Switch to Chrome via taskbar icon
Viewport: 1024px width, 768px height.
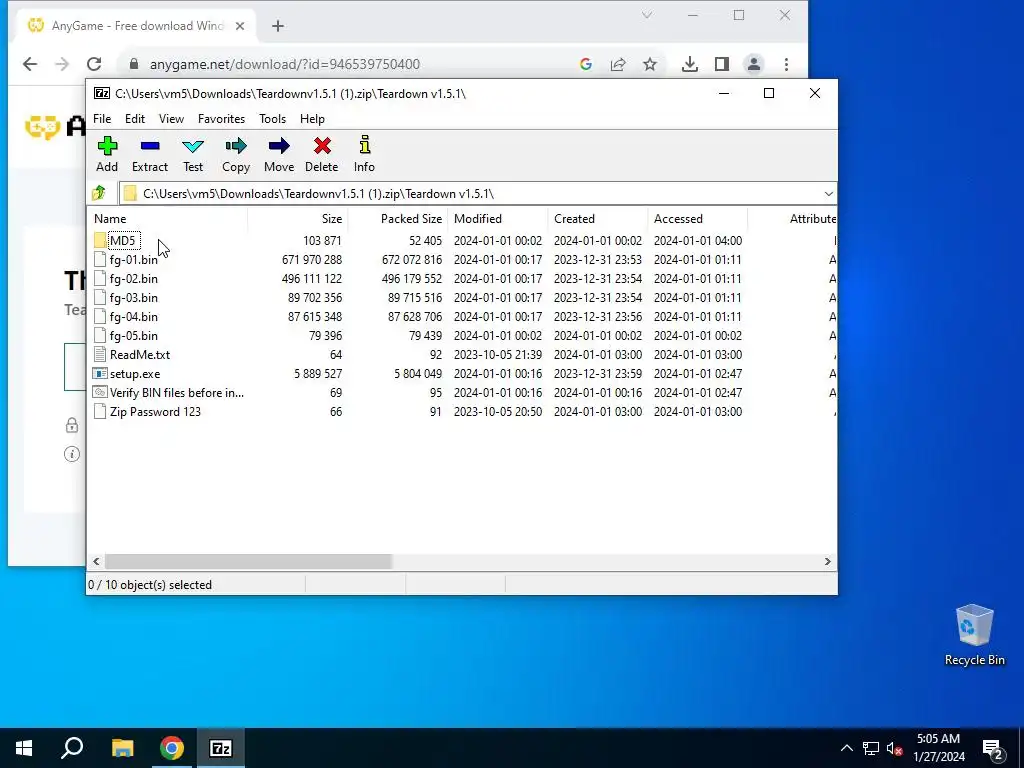tap(172, 748)
